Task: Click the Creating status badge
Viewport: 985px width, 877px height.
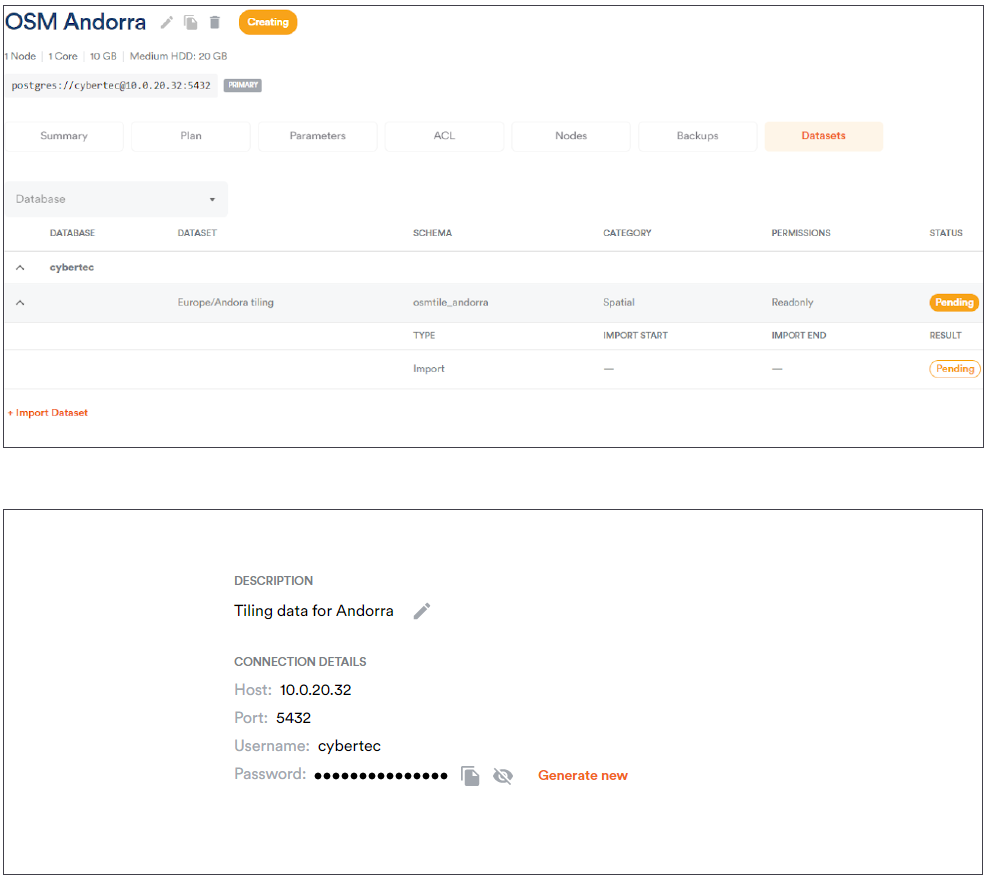Action: (x=267, y=22)
